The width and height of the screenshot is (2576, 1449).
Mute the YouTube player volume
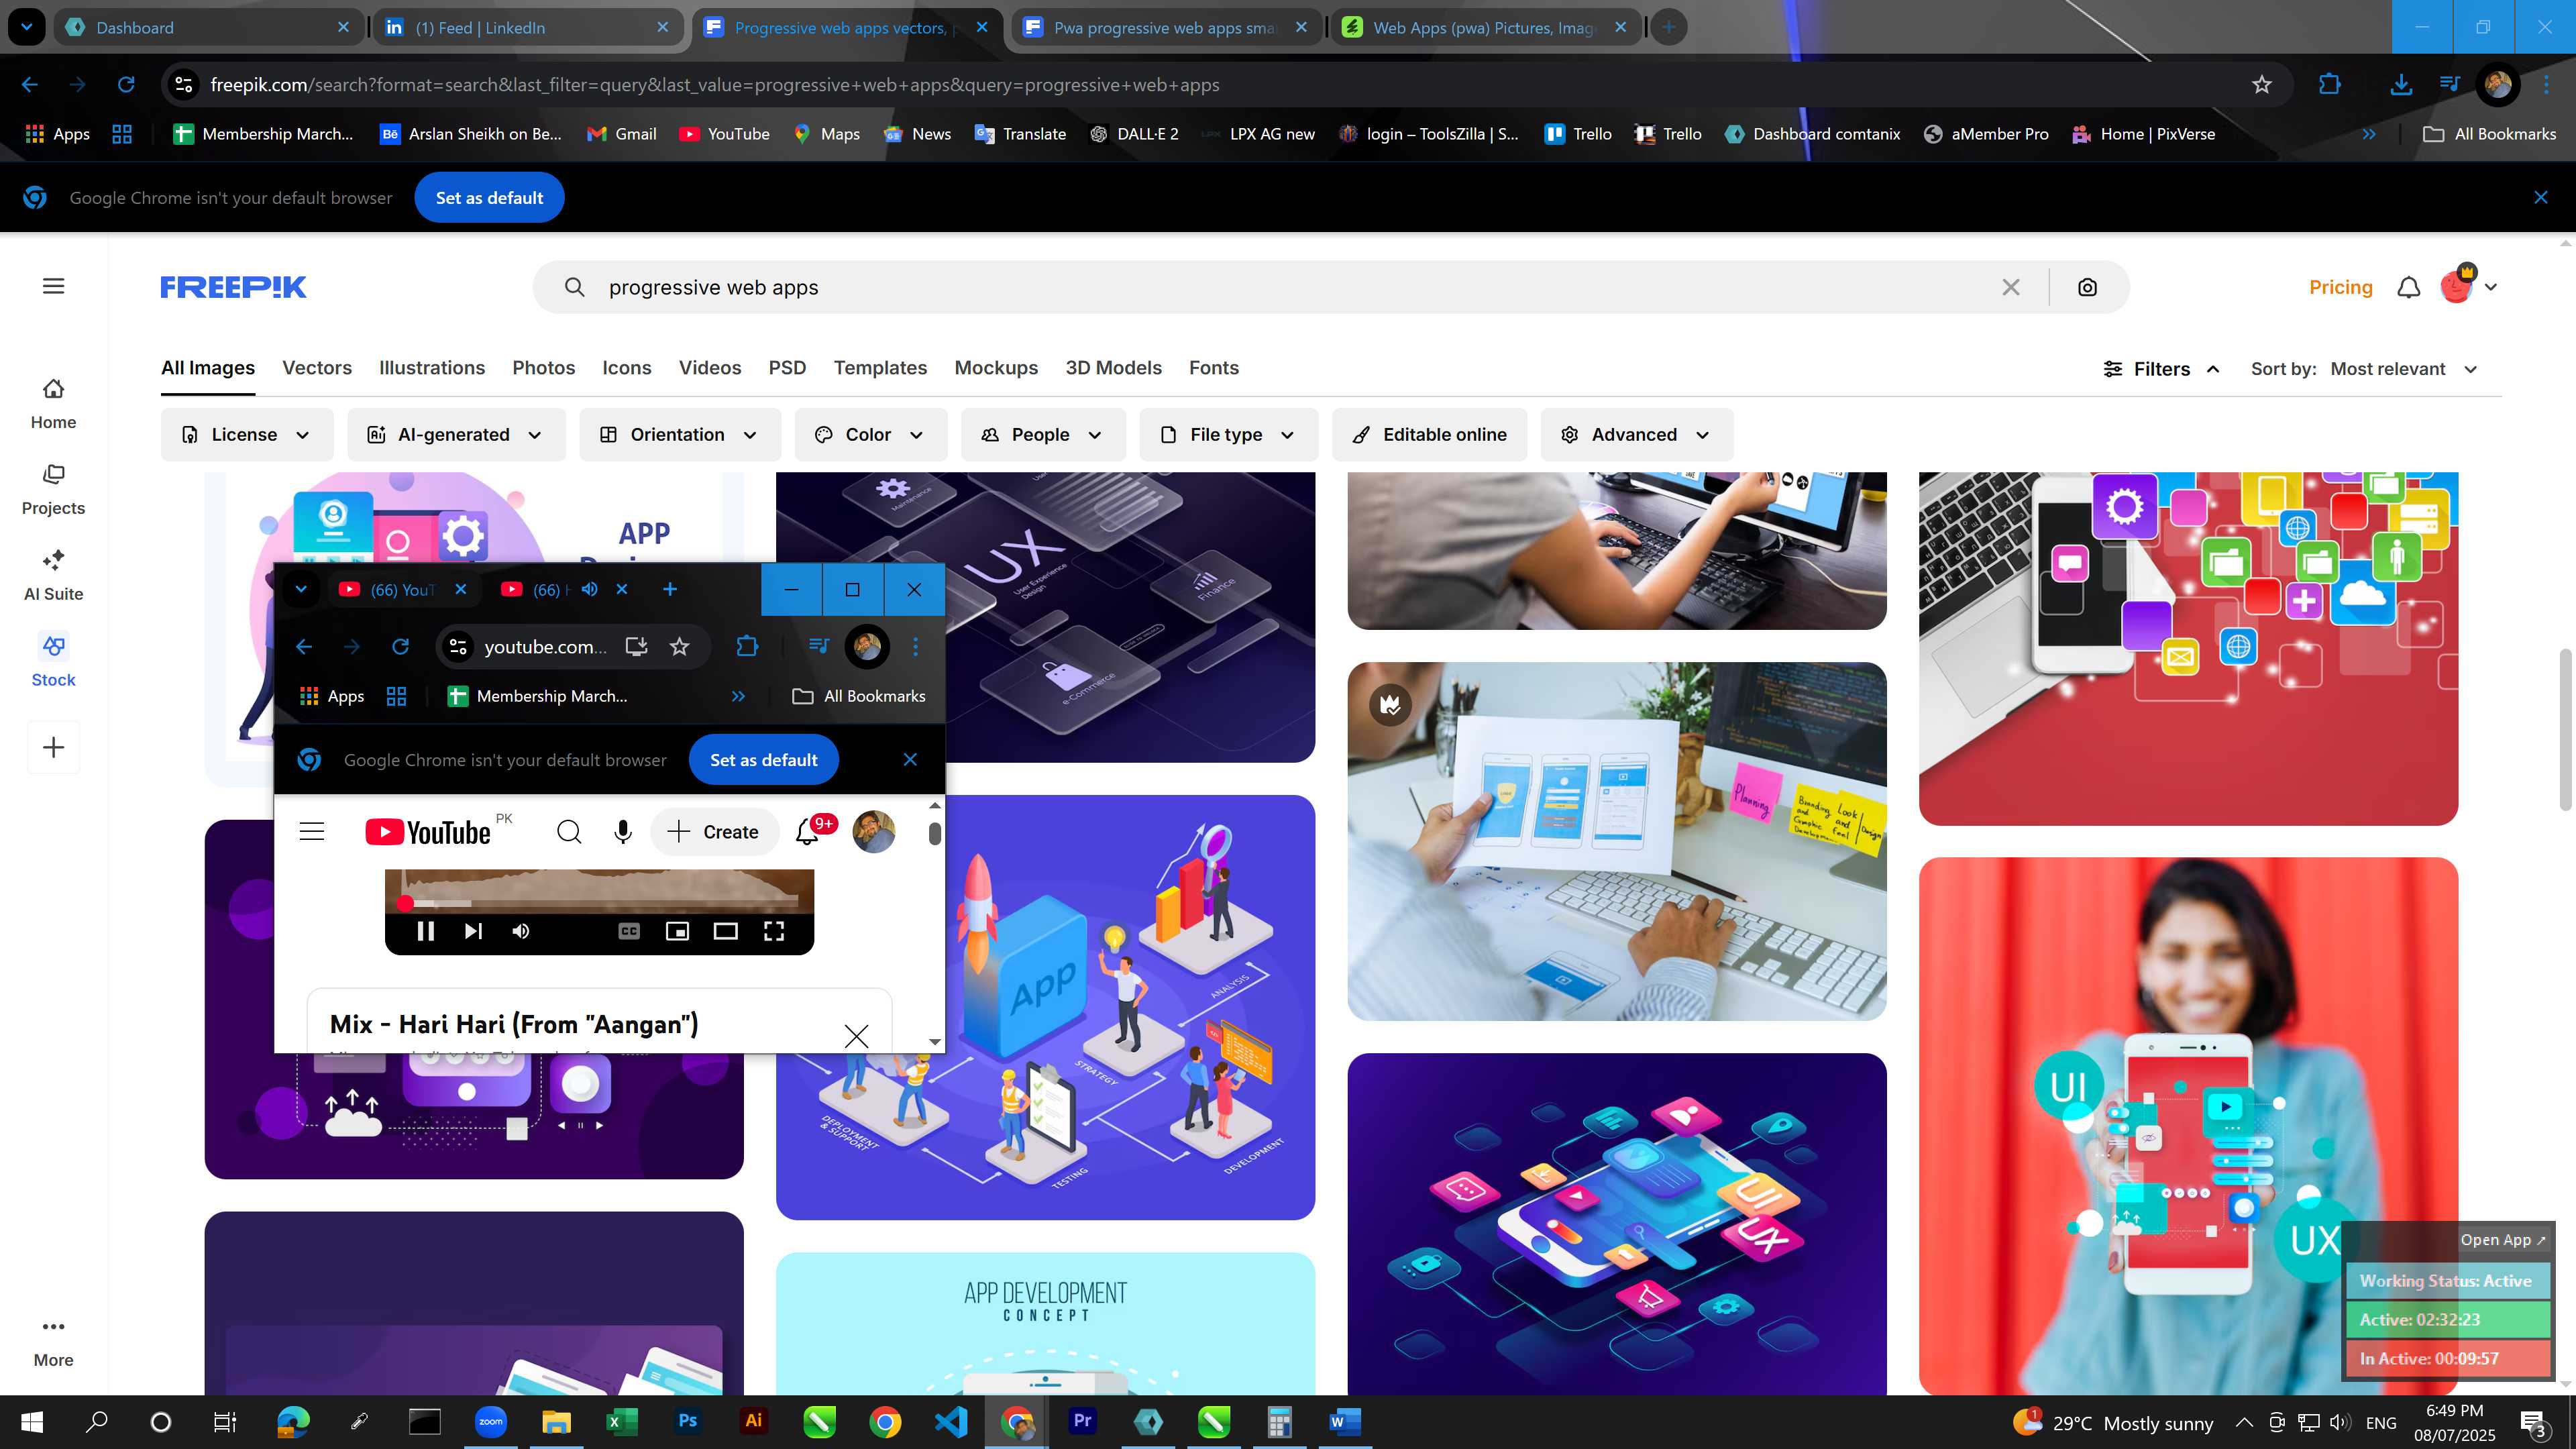coord(520,931)
